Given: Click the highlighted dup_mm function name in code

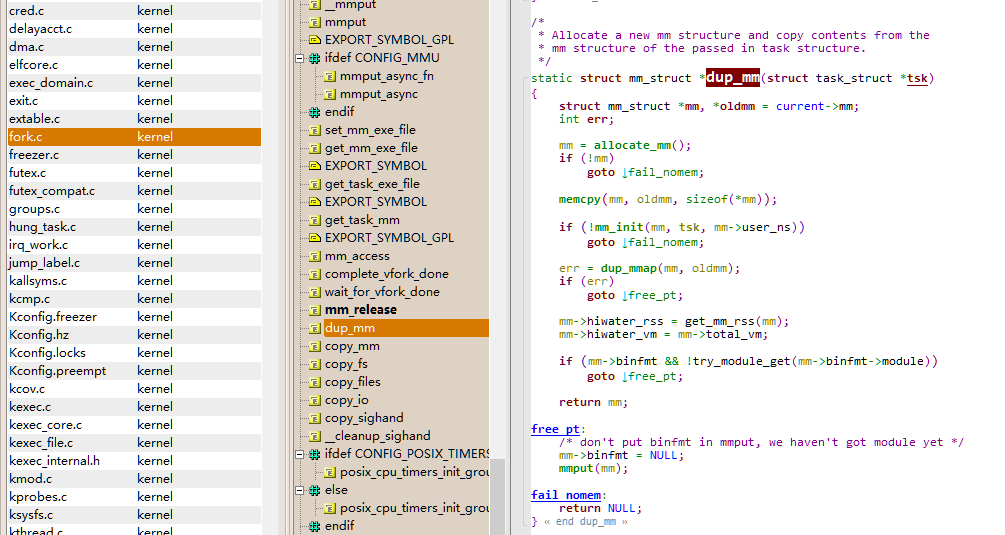Looking at the screenshot, I should [x=733, y=78].
